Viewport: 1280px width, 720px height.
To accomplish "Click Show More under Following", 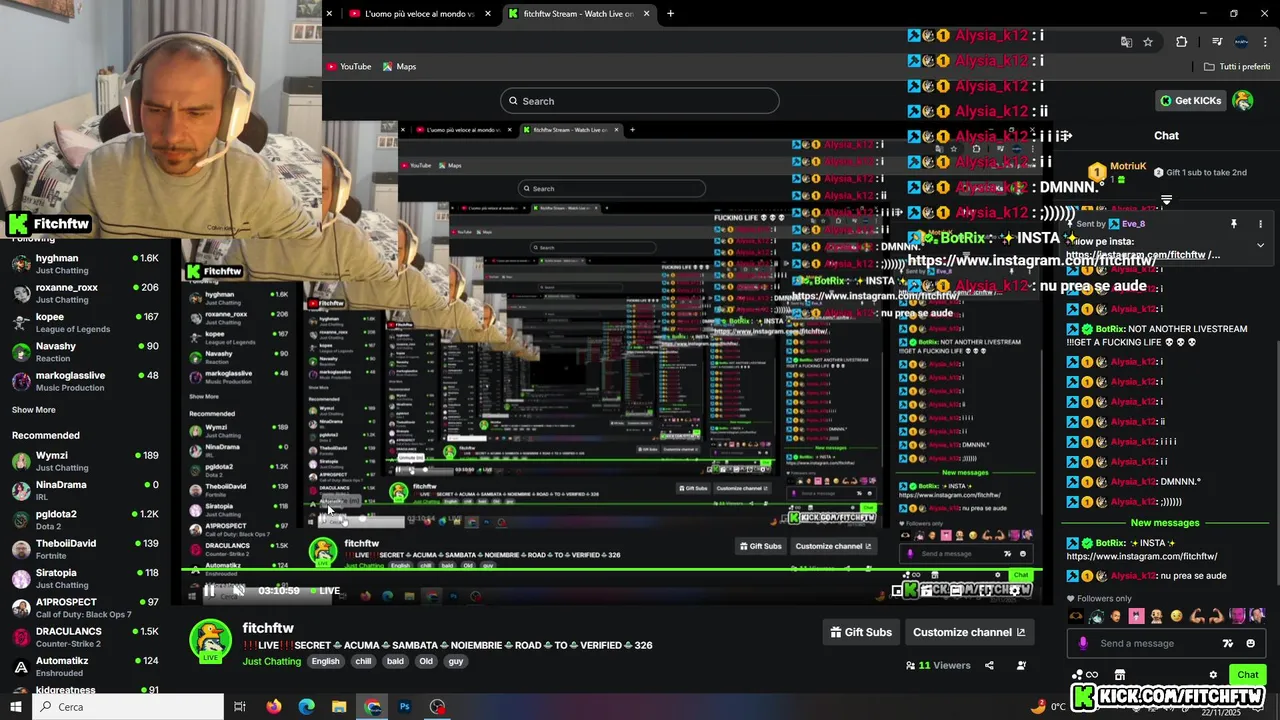I will tap(34, 410).
